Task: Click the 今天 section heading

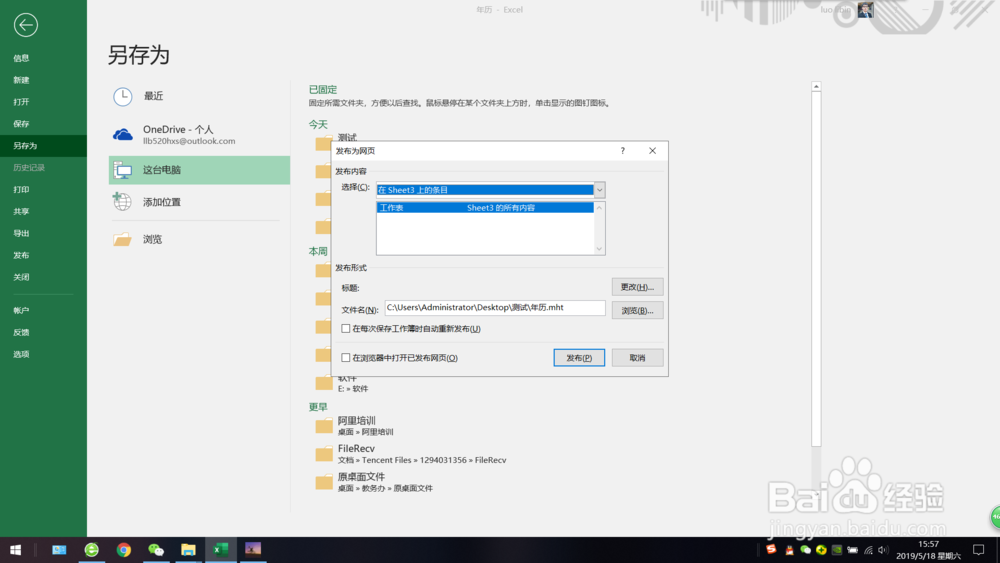Action: [318, 125]
